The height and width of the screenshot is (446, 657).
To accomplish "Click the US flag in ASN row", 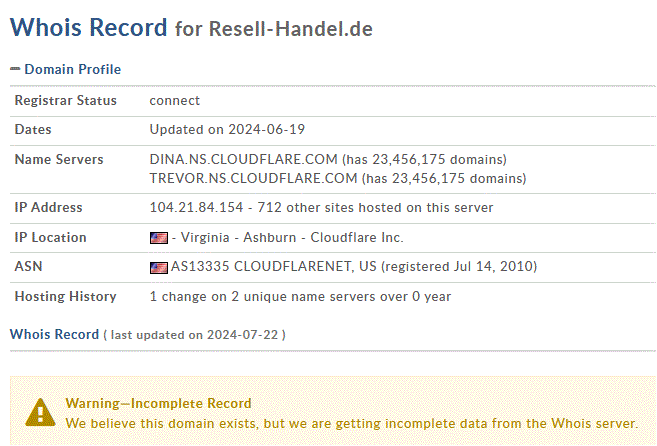I will point(159,267).
